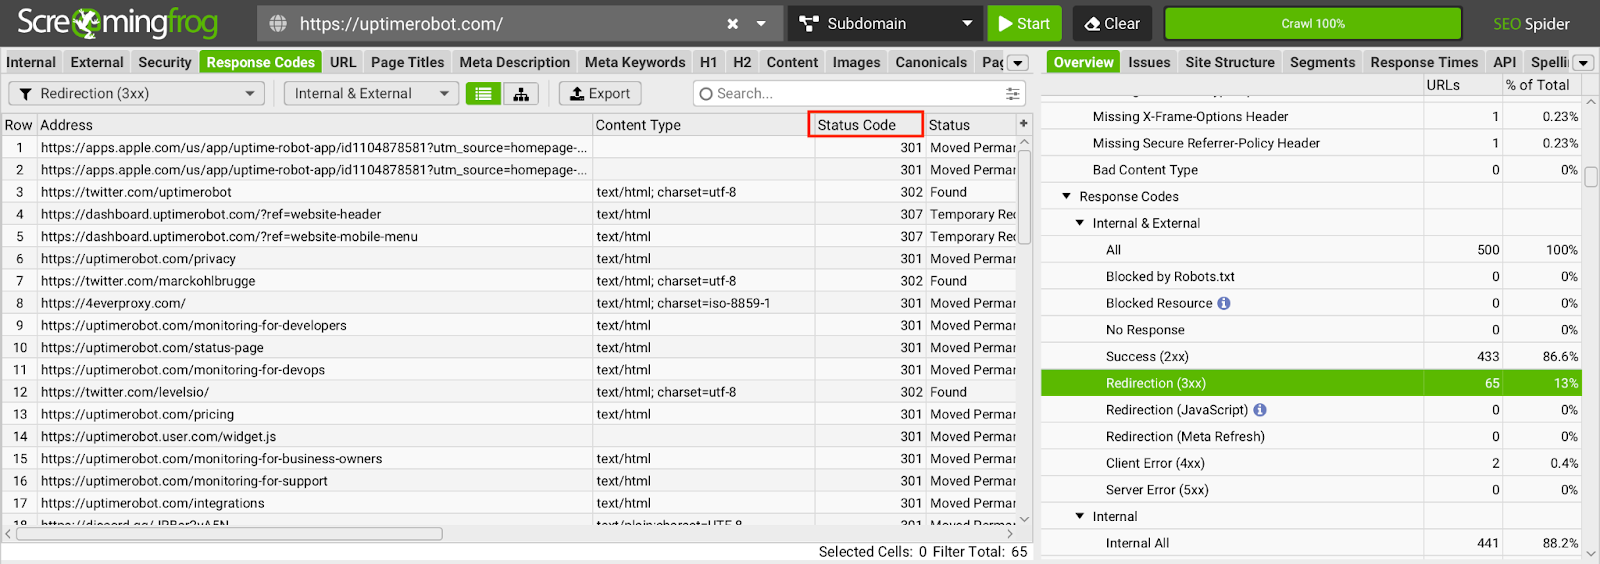The width and height of the screenshot is (1600, 564).
Task: Click the Crawl 100% progress bar
Action: [1313, 23]
